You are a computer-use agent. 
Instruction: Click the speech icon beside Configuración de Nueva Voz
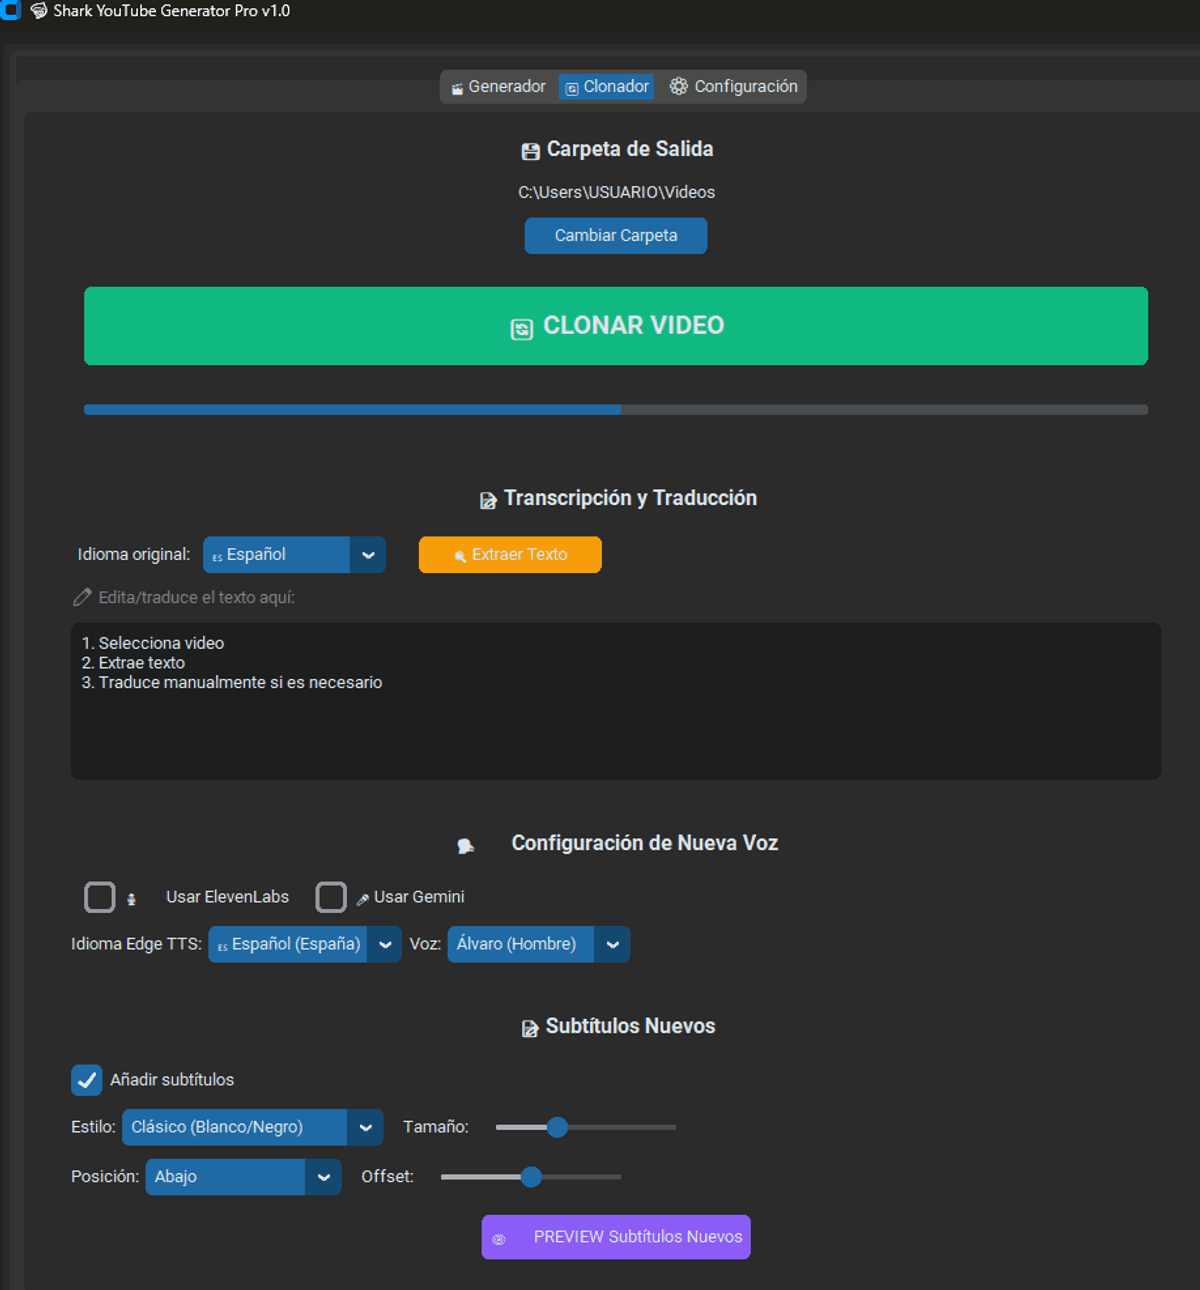pyautogui.click(x=465, y=846)
